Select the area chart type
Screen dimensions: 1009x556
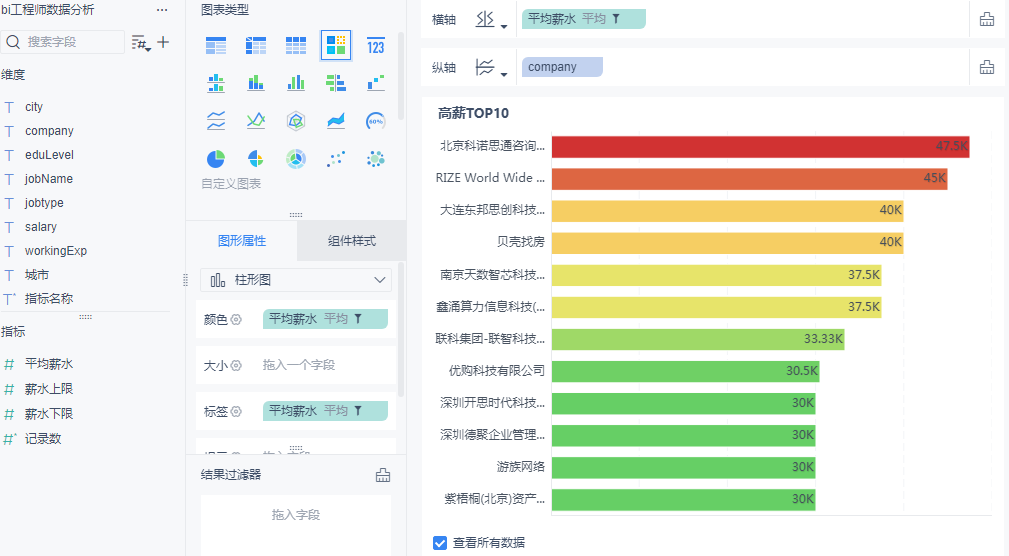point(336,120)
